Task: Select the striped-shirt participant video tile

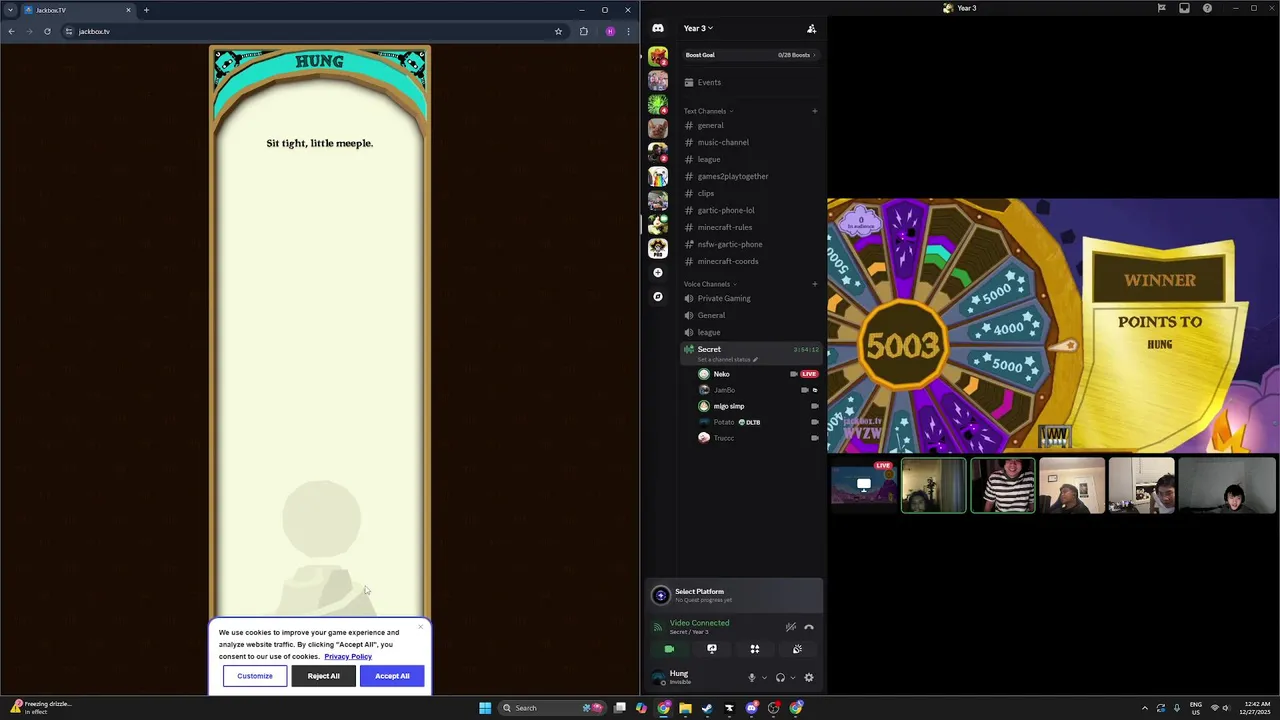Action: tap(1003, 485)
